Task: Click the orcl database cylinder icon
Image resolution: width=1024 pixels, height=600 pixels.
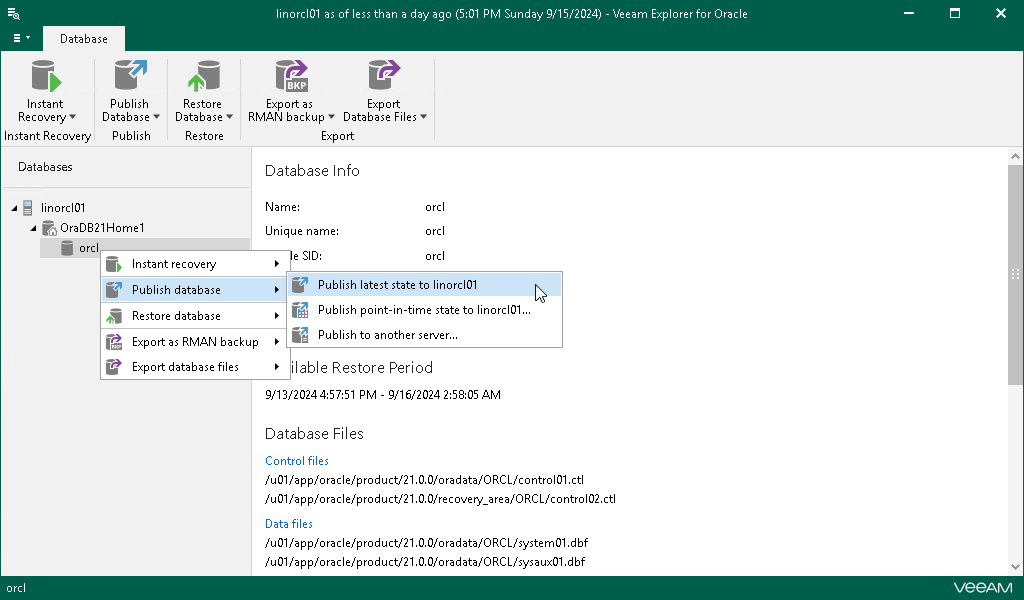Action: tap(67, 248)
